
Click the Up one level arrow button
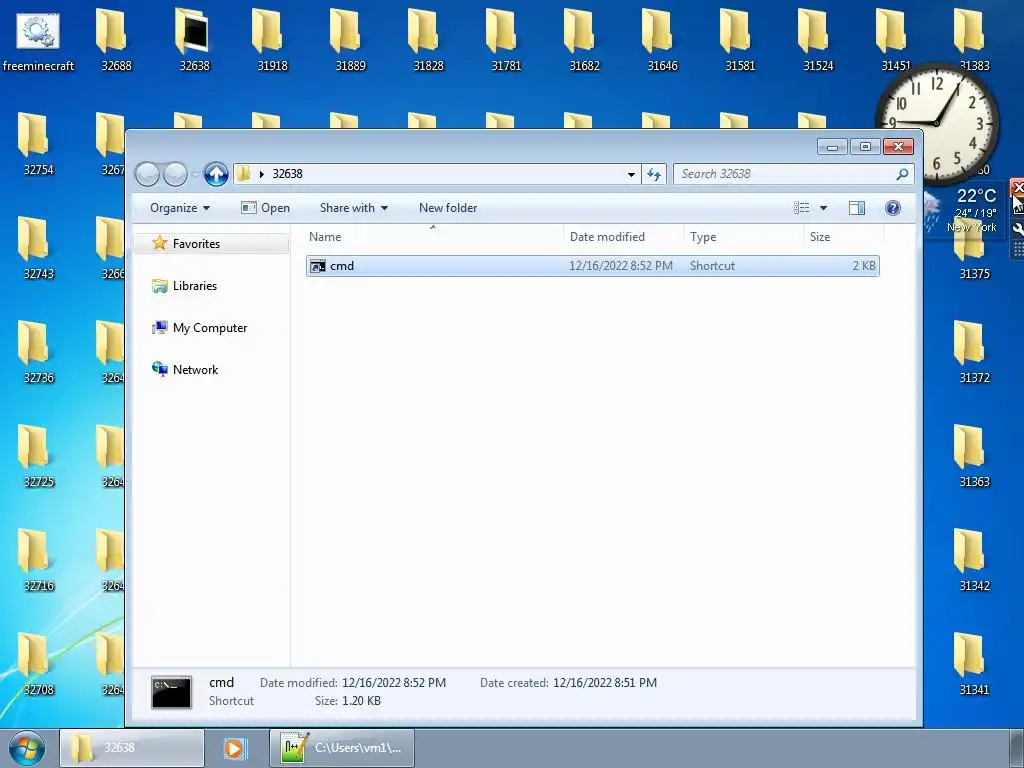click(x=216, y=174)
